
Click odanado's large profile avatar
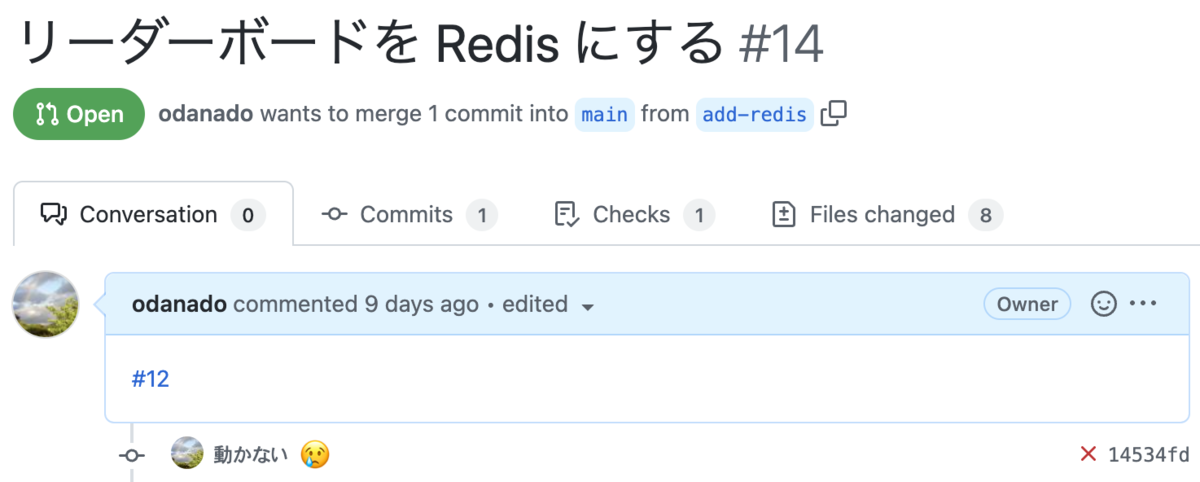(45, 304)
